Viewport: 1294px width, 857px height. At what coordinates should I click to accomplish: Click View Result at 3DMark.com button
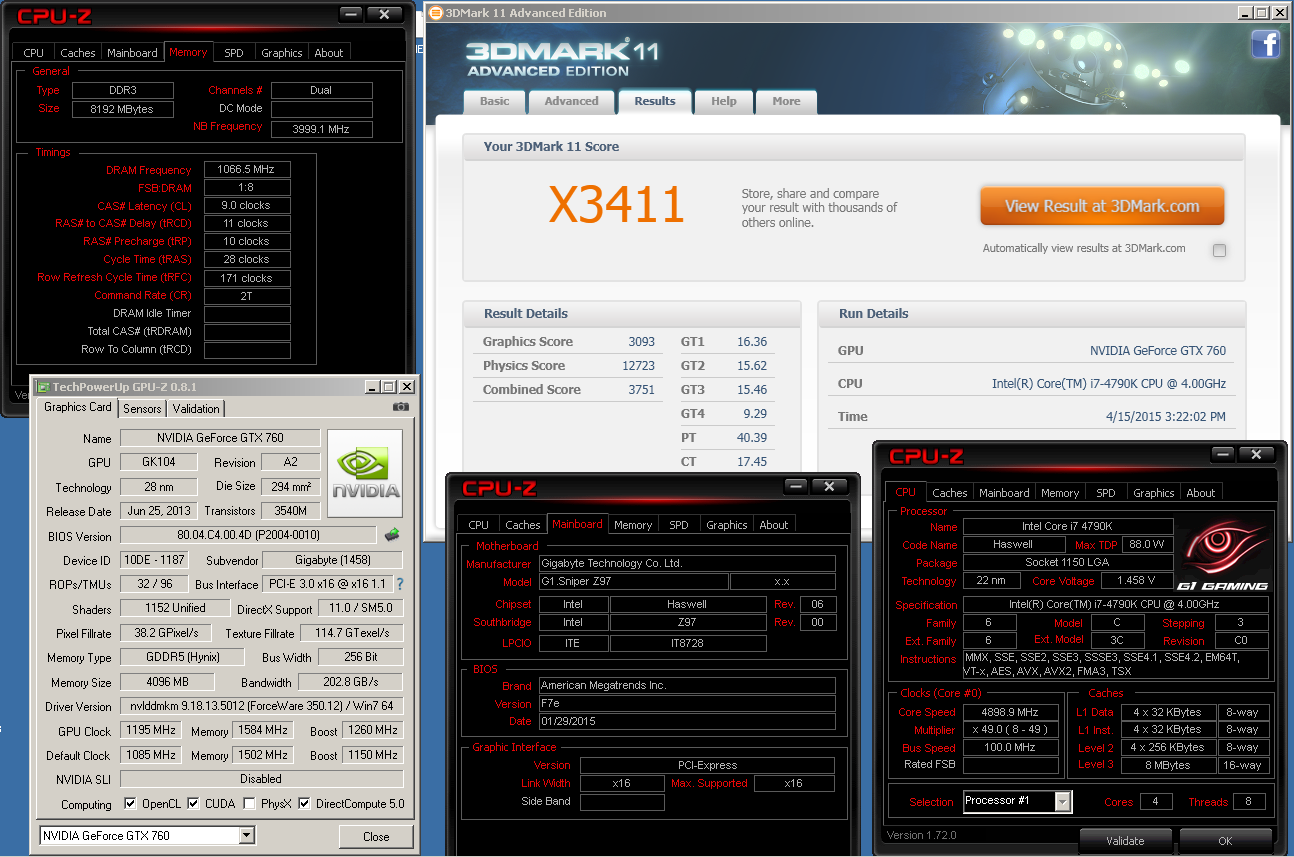1102,206
